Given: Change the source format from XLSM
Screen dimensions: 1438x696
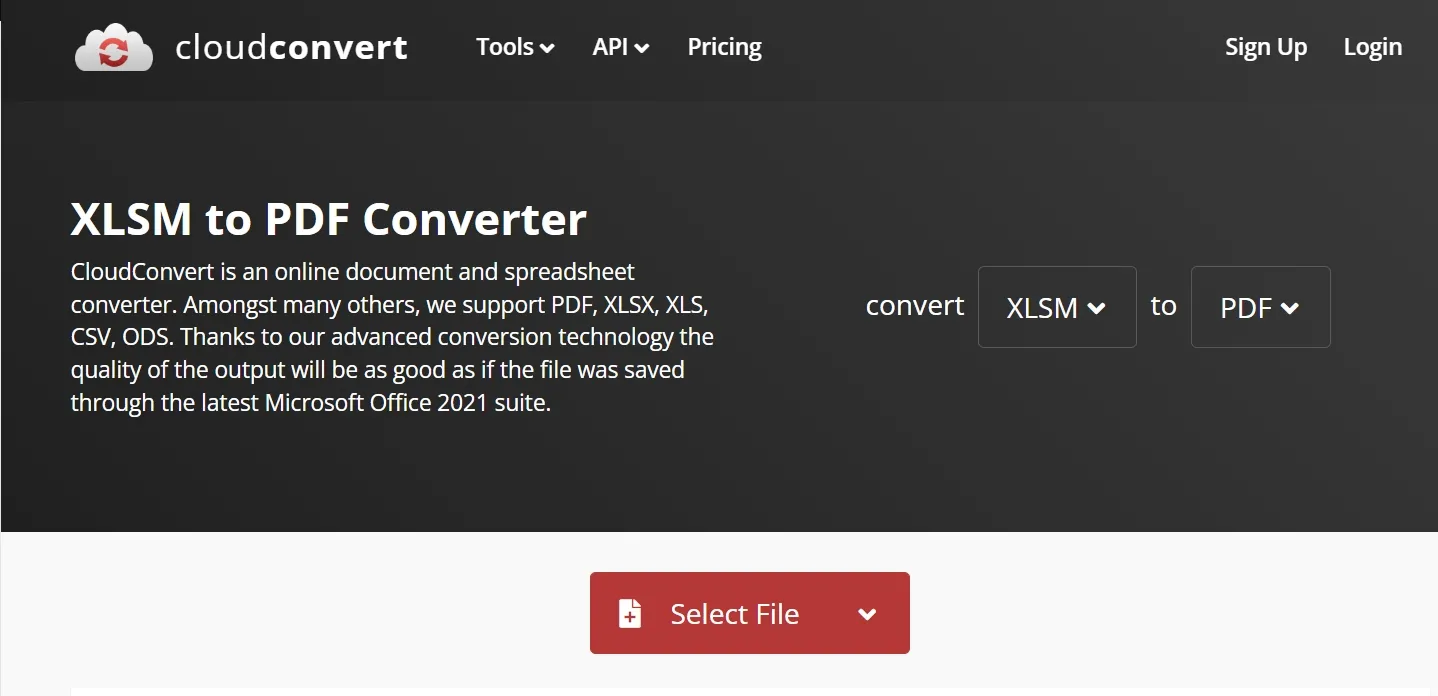Looking at the screenshot, I should 1056,307.
